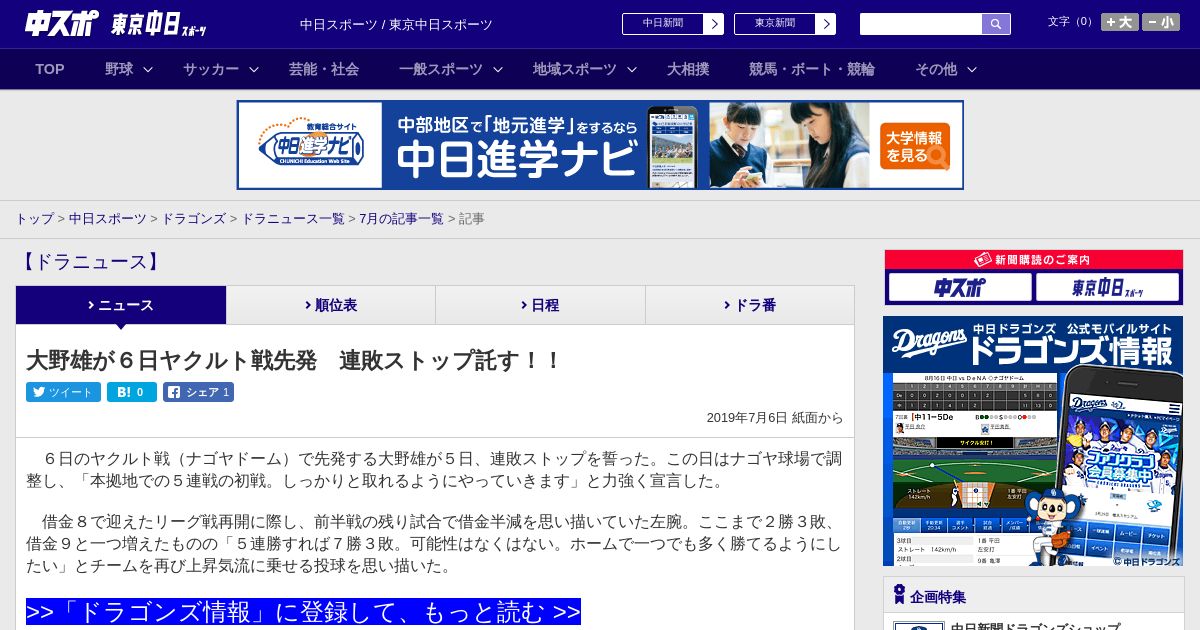The height and width of the screenshot is (630, 1200).
Task: Click the date 2019年7月6日 紙面から
Action: pos(775,418)
